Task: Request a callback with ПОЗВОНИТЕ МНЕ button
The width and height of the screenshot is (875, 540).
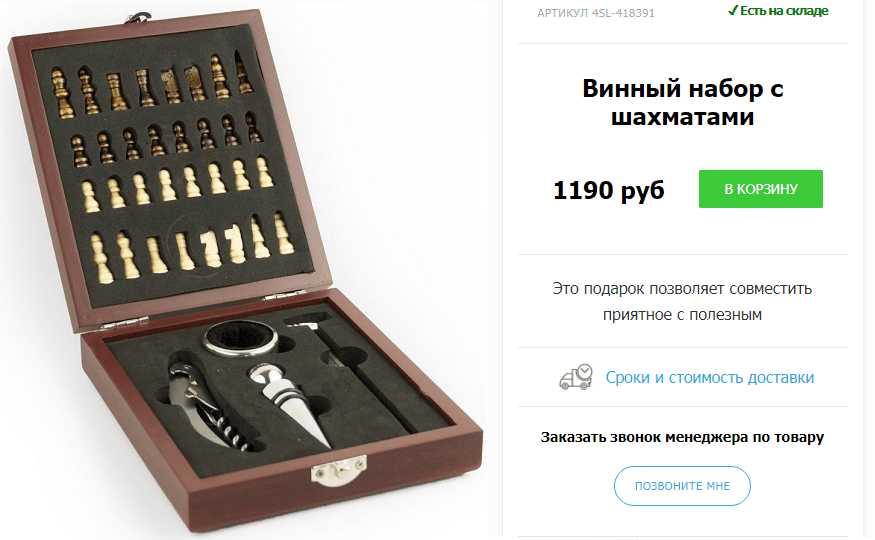Action: point(682,486)
